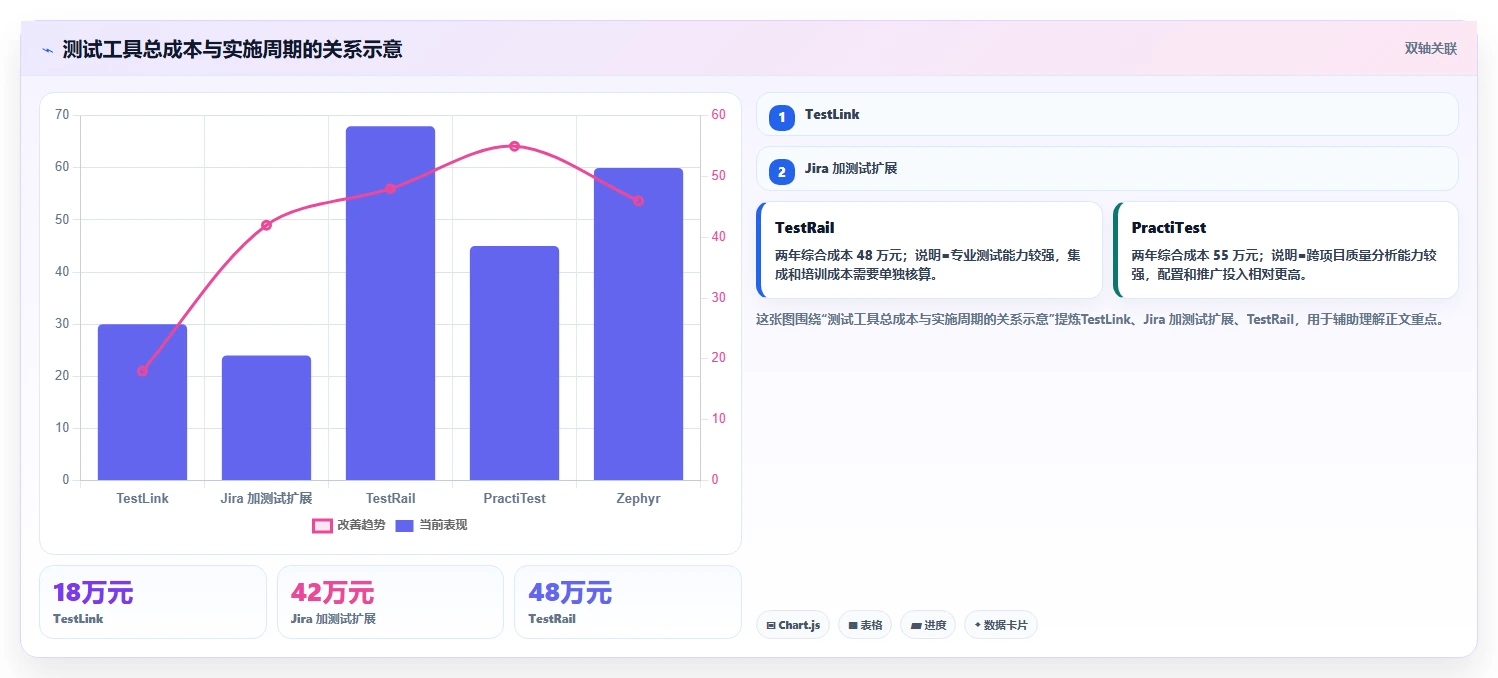Viewport: 1498px width, 678px height.
Task: Click the number 2 badge beside Jira 加测试扩展
Action: (x=781, y=171)
